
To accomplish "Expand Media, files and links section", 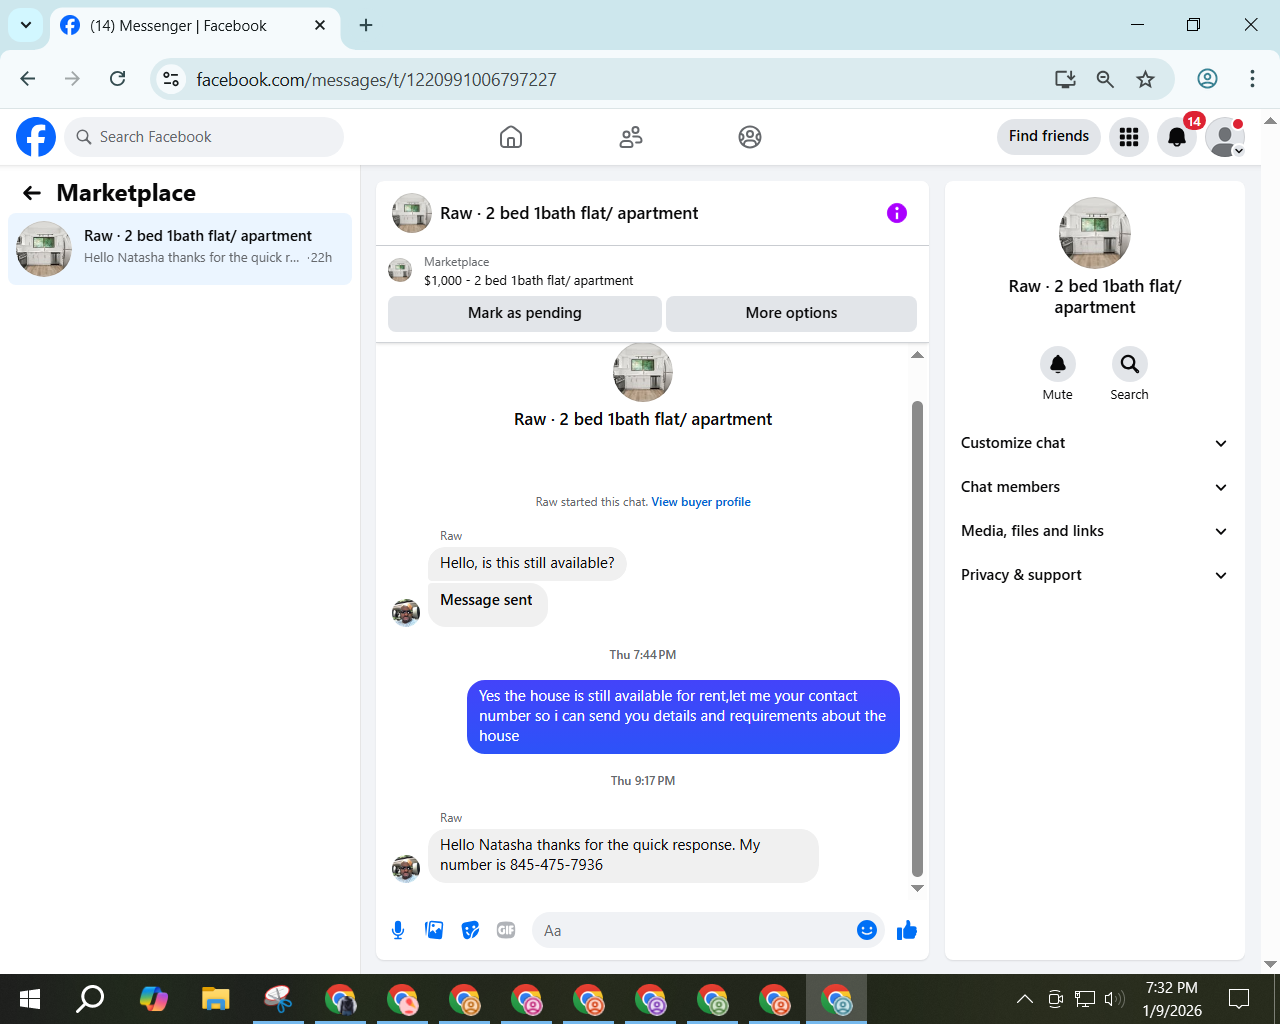I will pos(1095,531).
